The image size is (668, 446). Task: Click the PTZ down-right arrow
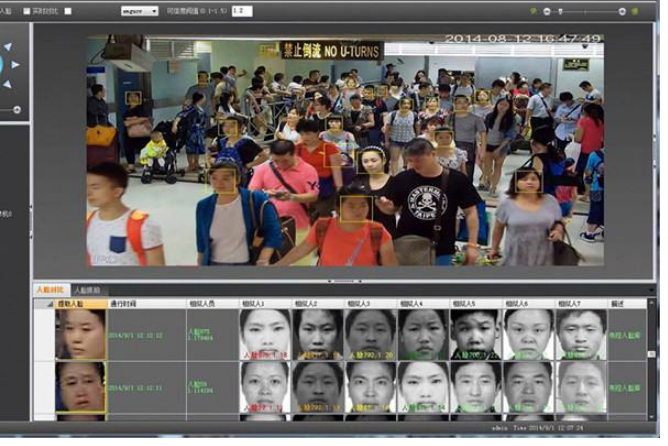tap(8, 84)
